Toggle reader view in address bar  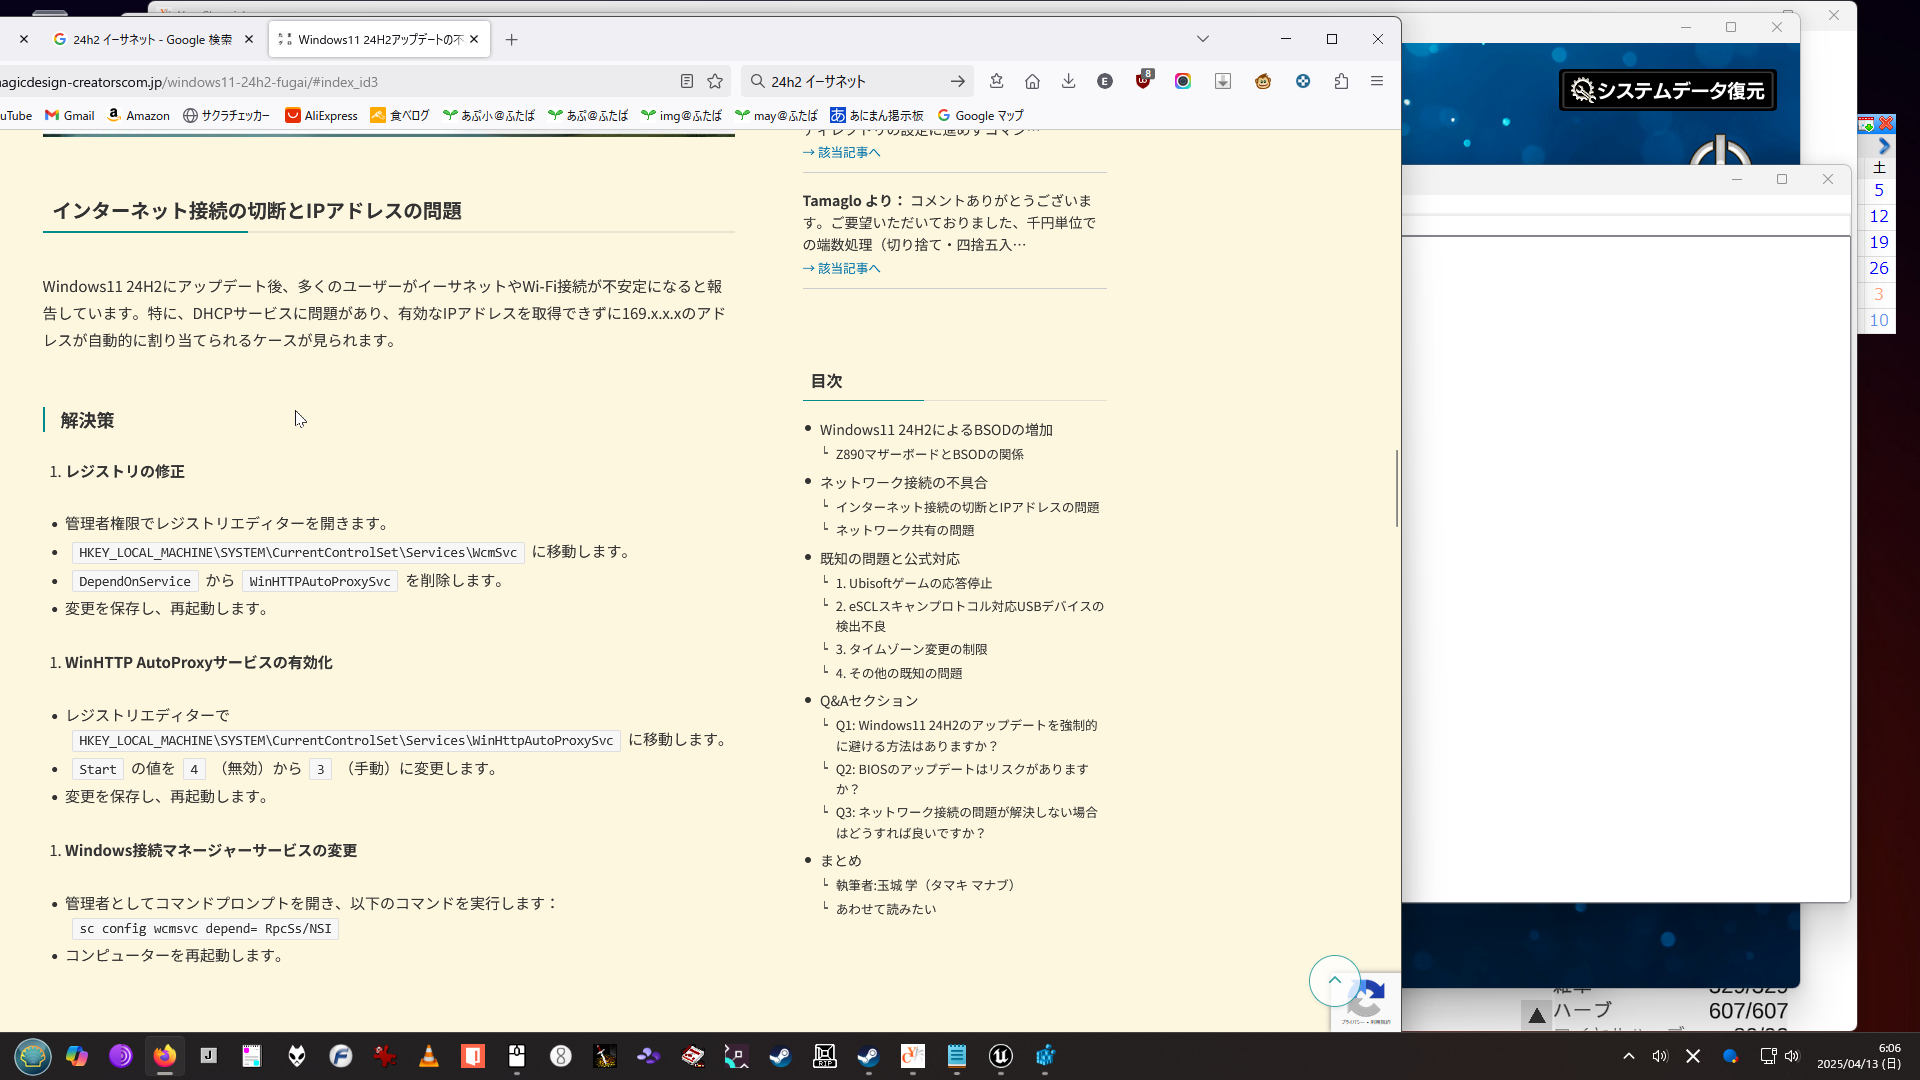[687, 81]
